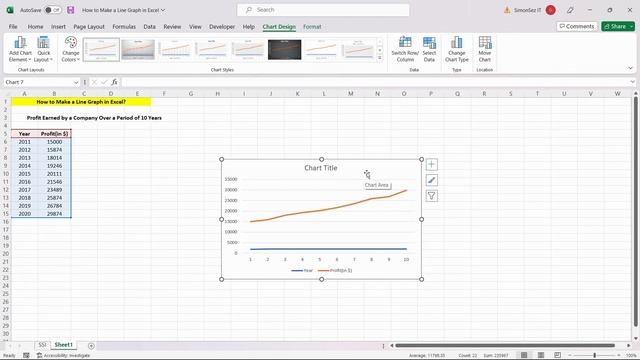The height and width of the screenshot is (360, 640).
Task: Click Chart Elements plus button
Action: tap(431, 164)
